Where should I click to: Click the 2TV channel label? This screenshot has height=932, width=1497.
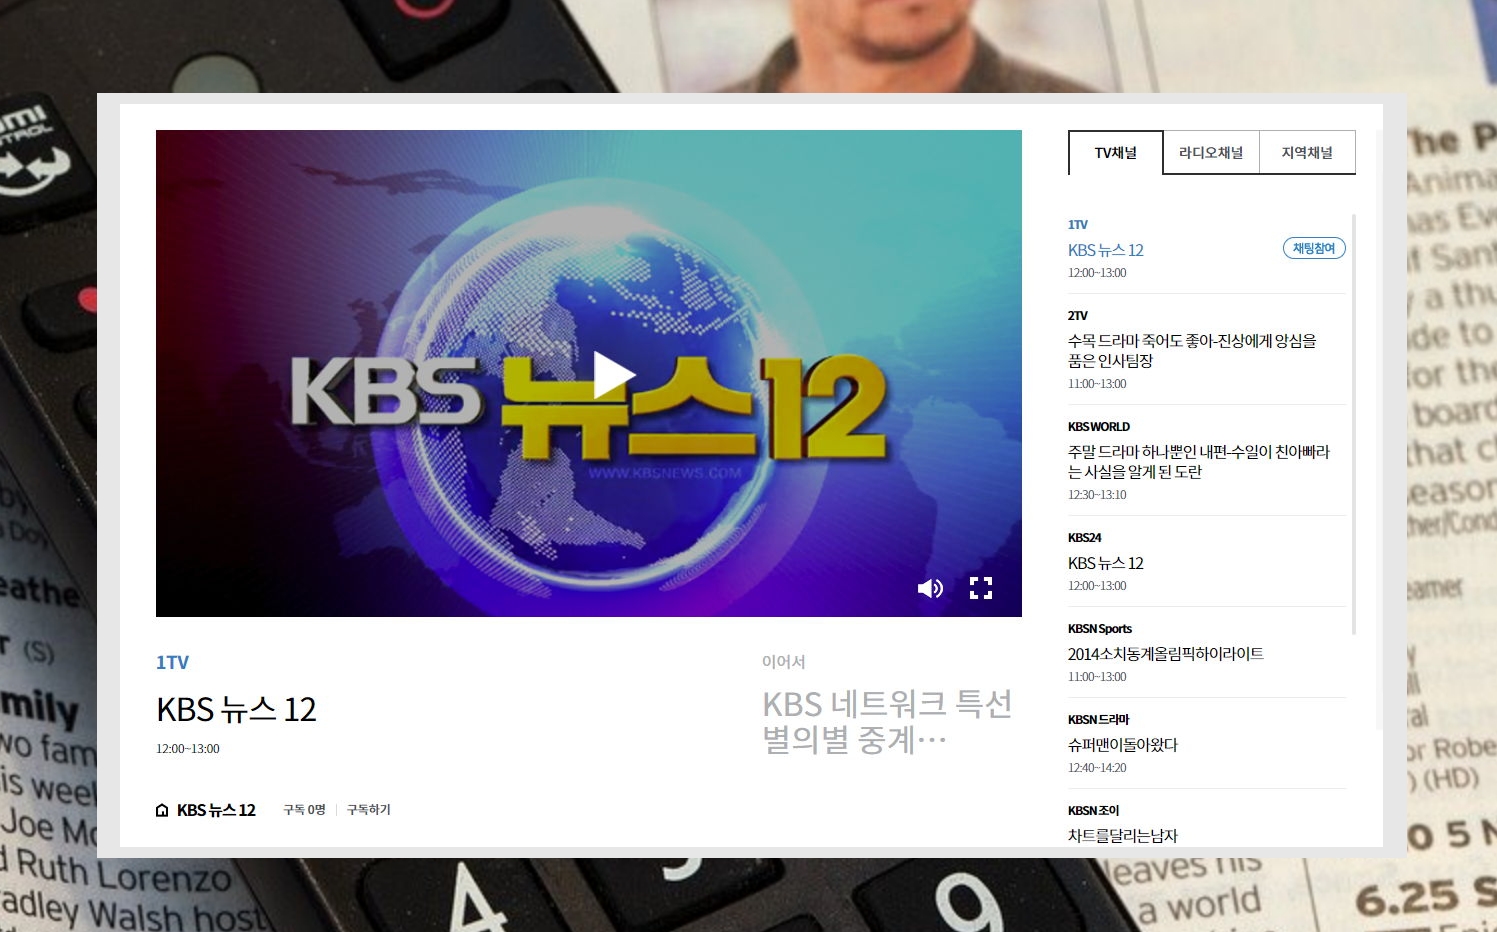1078,315
